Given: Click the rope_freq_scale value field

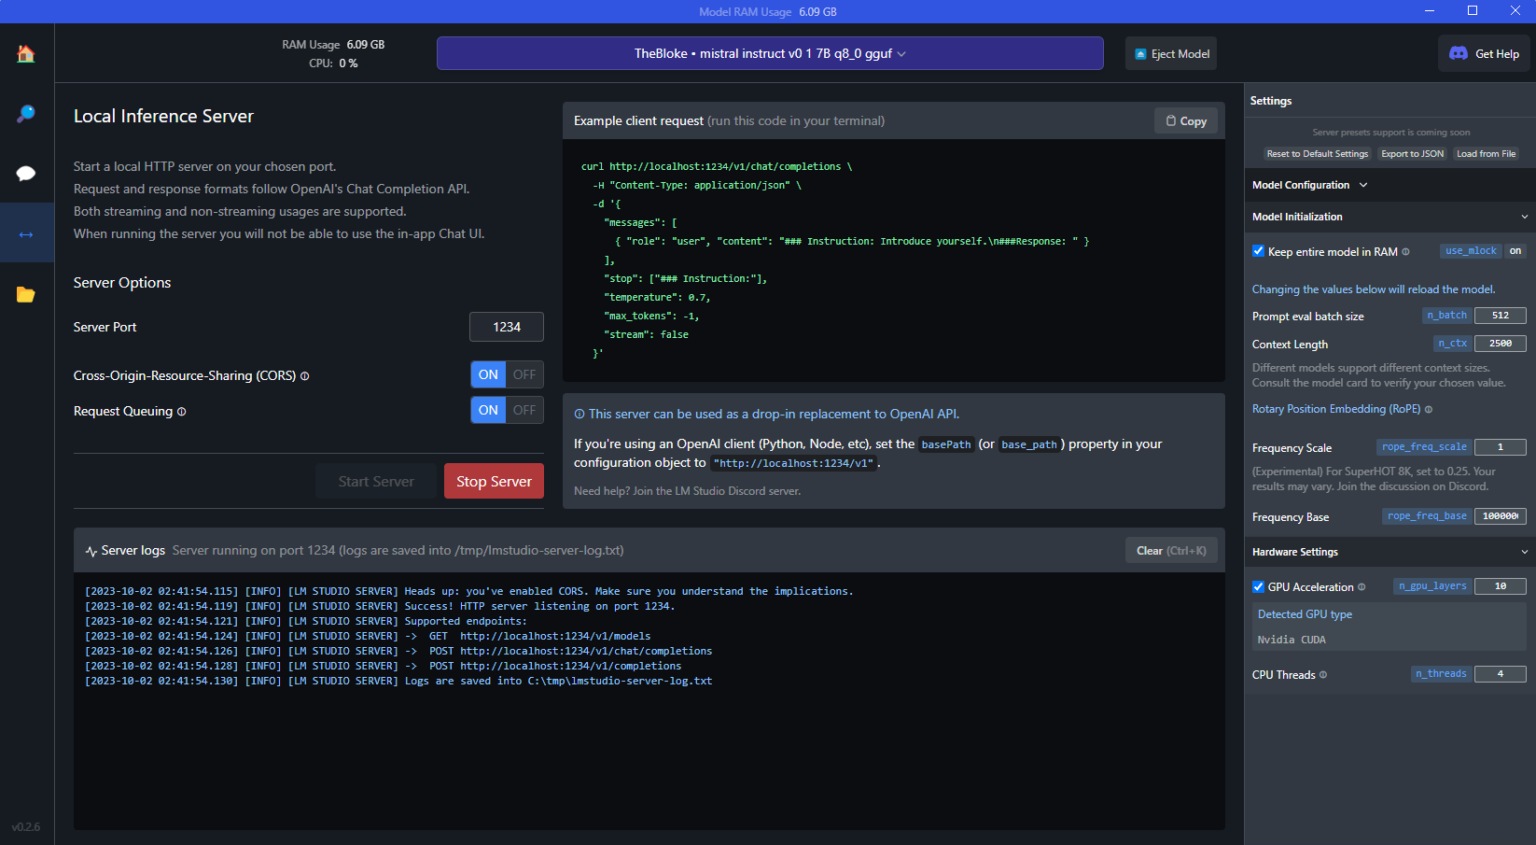Looking at the screenshot, I should tap(1500, 447).
